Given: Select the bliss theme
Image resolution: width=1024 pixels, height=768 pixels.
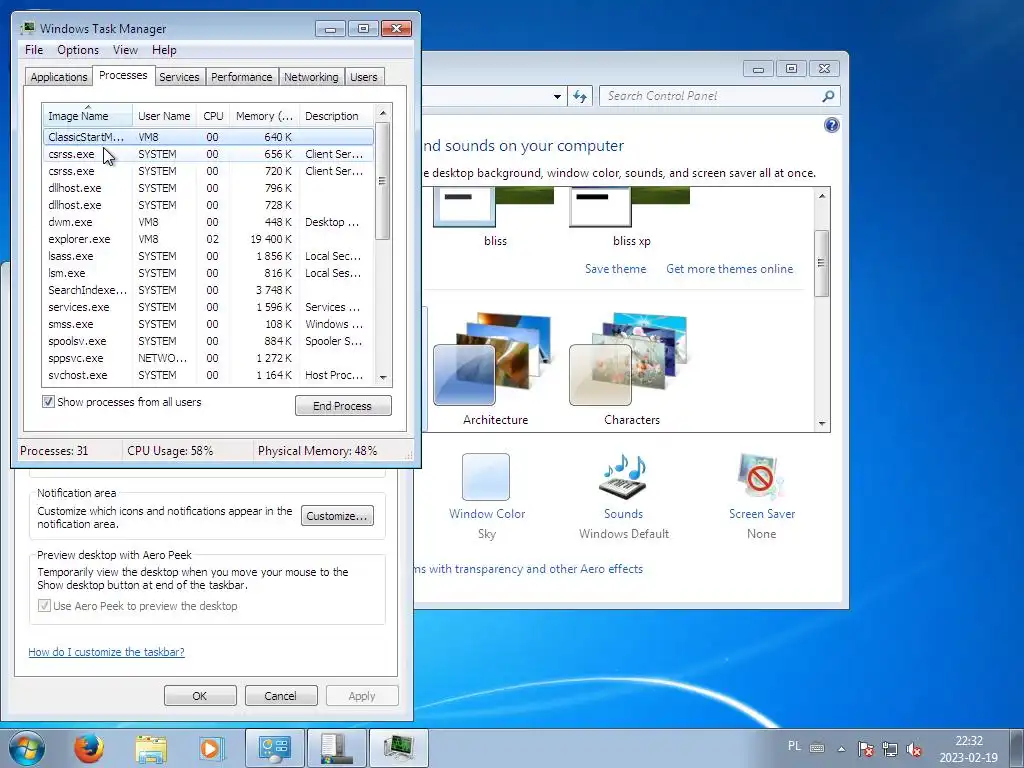Looking at the screenshot, I should pos(495,217).
